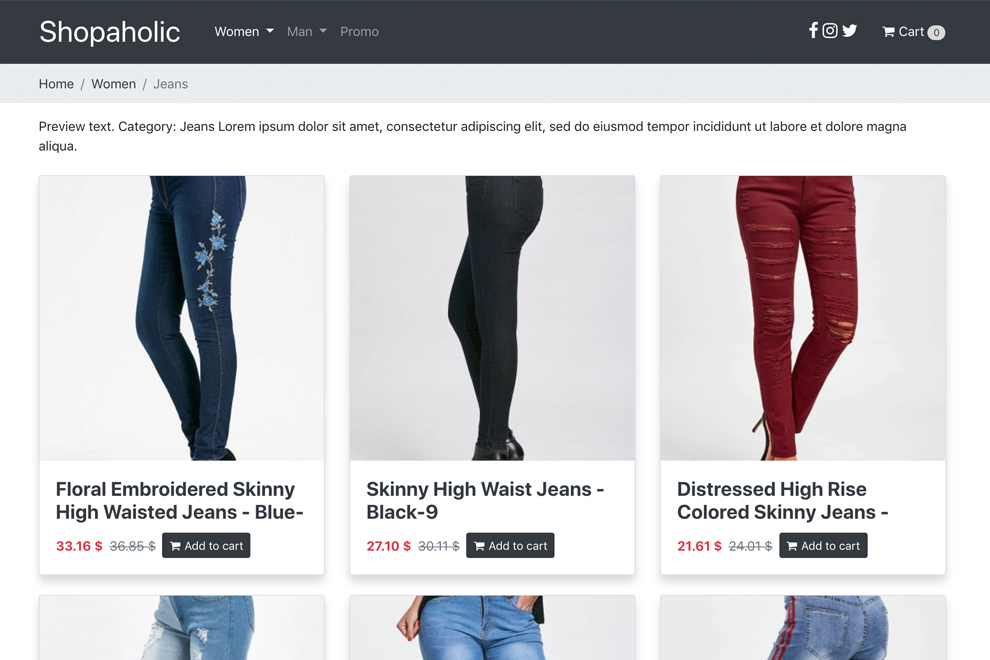Expand the Women dropdown menu
Image resolution: width=990 pixels, height=660 pixels.
click(x=244, y=32)
